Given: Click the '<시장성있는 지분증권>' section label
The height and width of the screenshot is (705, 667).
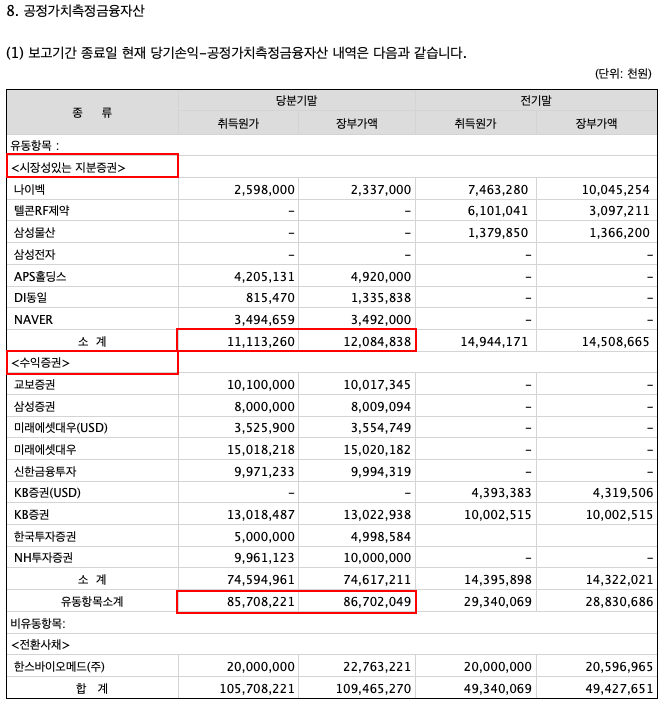Looking at the screenshot, I should pyautogui.click(x=68, y=168).
